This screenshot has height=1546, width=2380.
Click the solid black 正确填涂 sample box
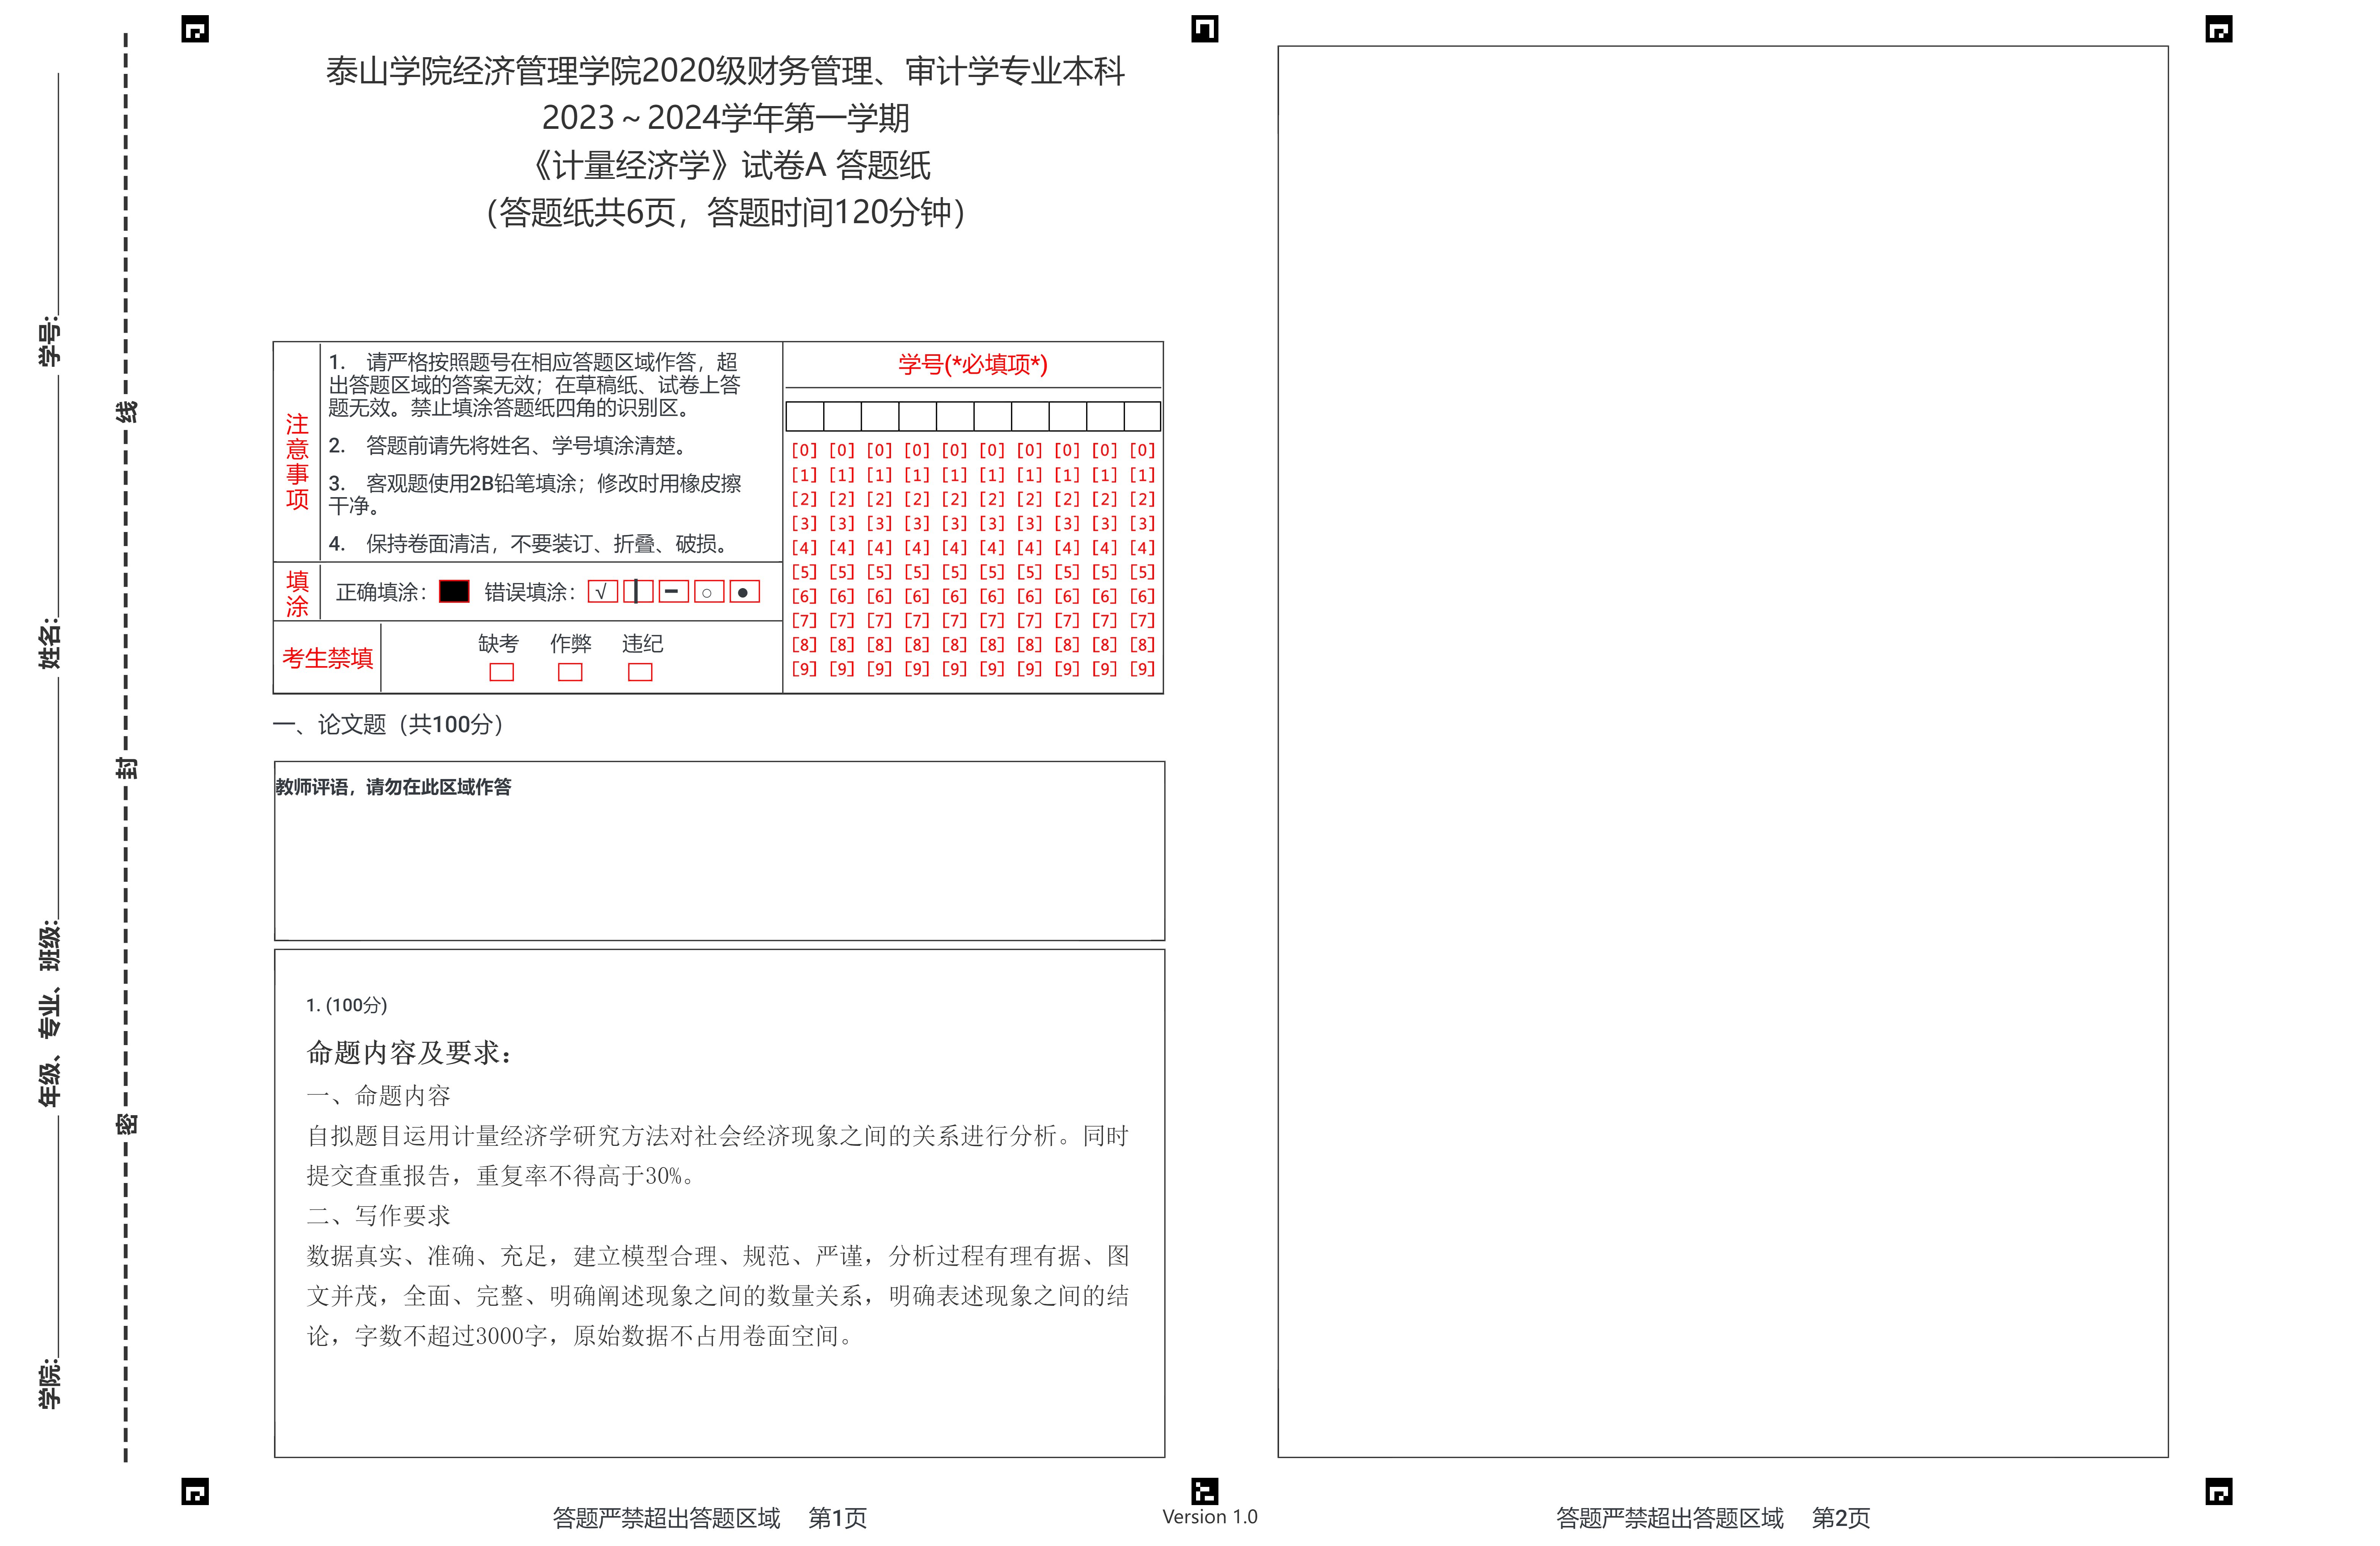454,592
